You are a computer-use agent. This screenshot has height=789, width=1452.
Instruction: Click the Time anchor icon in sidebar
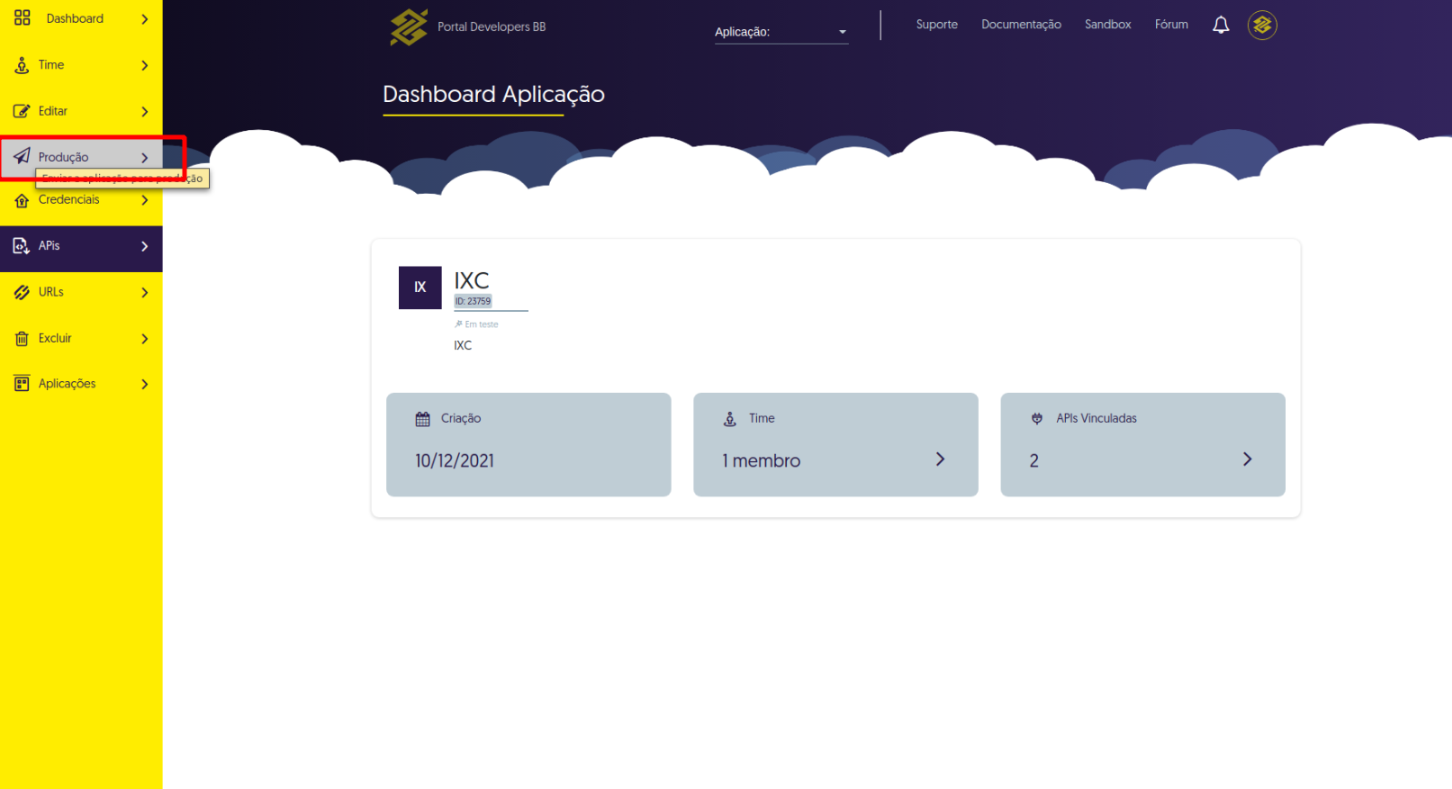click(21, 65)
